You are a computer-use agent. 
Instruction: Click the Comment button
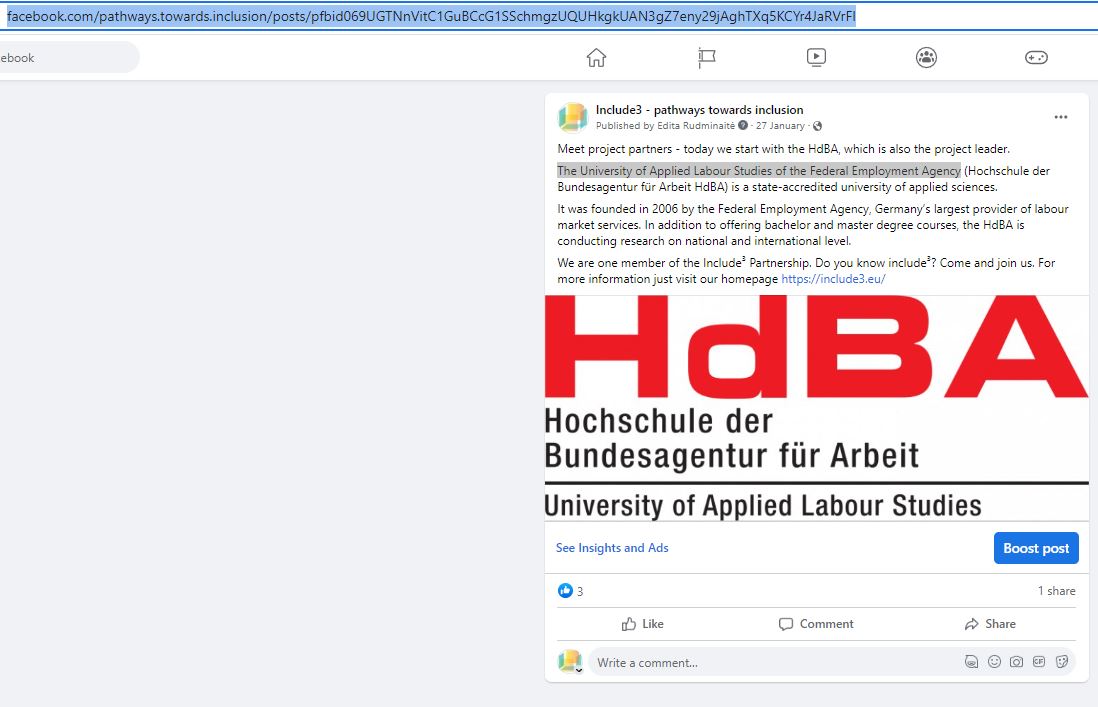pos(816,624)
